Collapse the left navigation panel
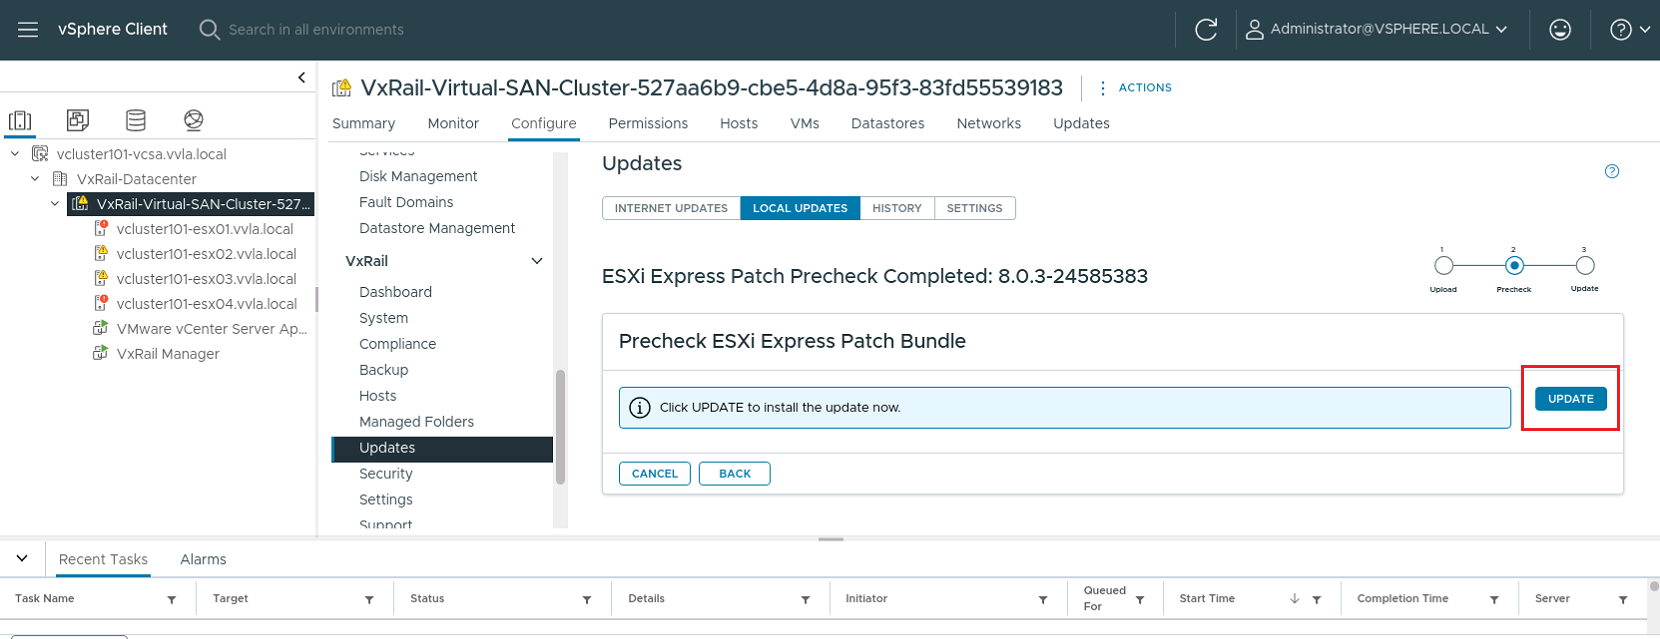1660x639 pixels. tap(302, 78)
